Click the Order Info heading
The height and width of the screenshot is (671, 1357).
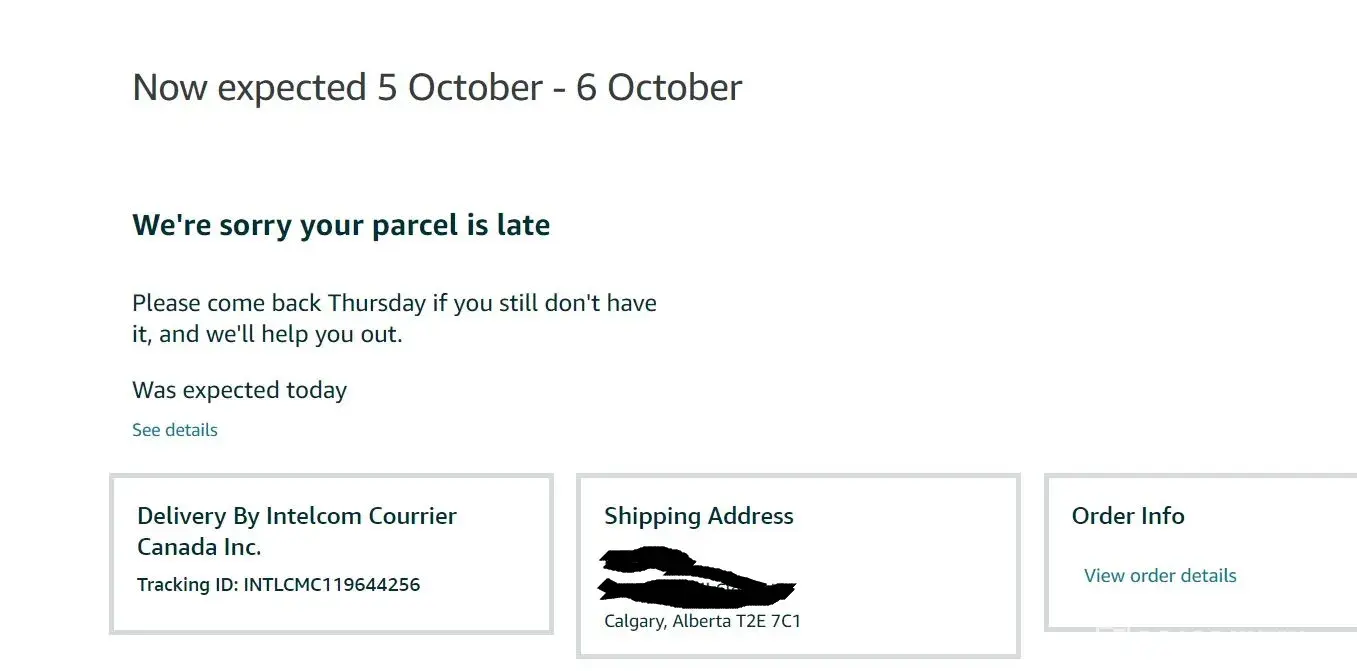[x=1128, y=517]
